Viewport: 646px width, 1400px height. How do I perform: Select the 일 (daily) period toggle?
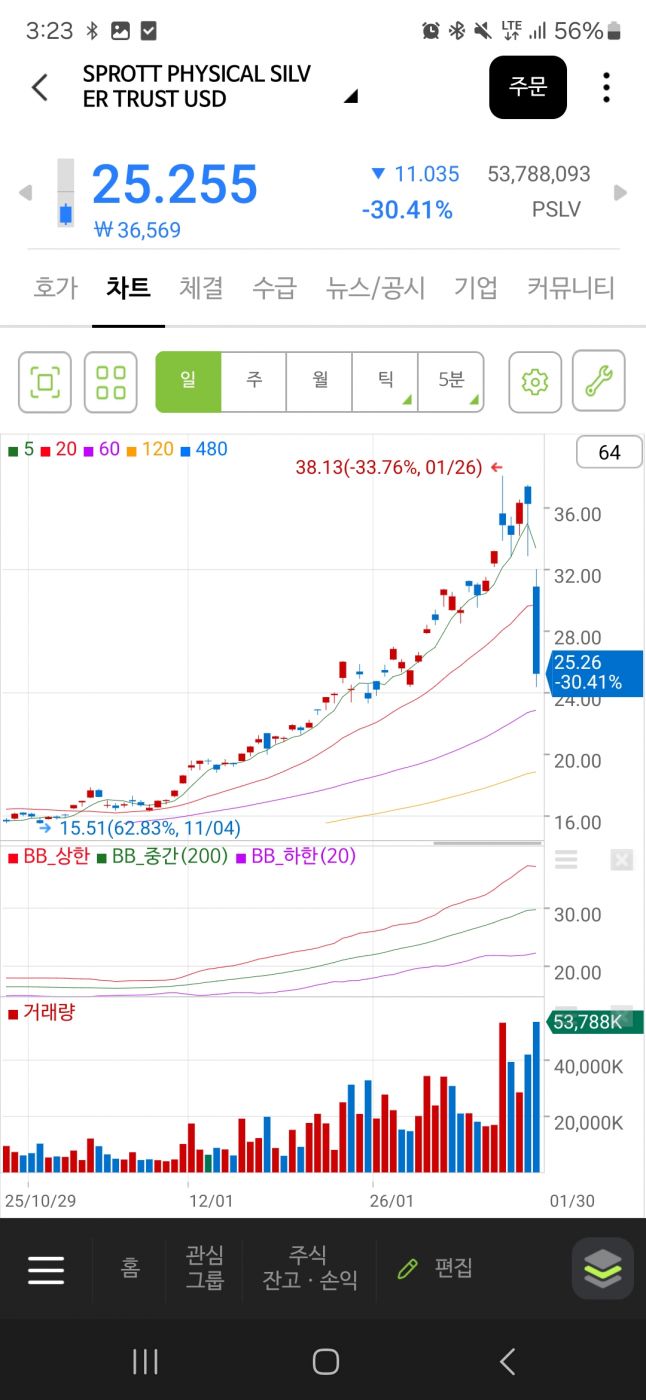click(188, 381)
